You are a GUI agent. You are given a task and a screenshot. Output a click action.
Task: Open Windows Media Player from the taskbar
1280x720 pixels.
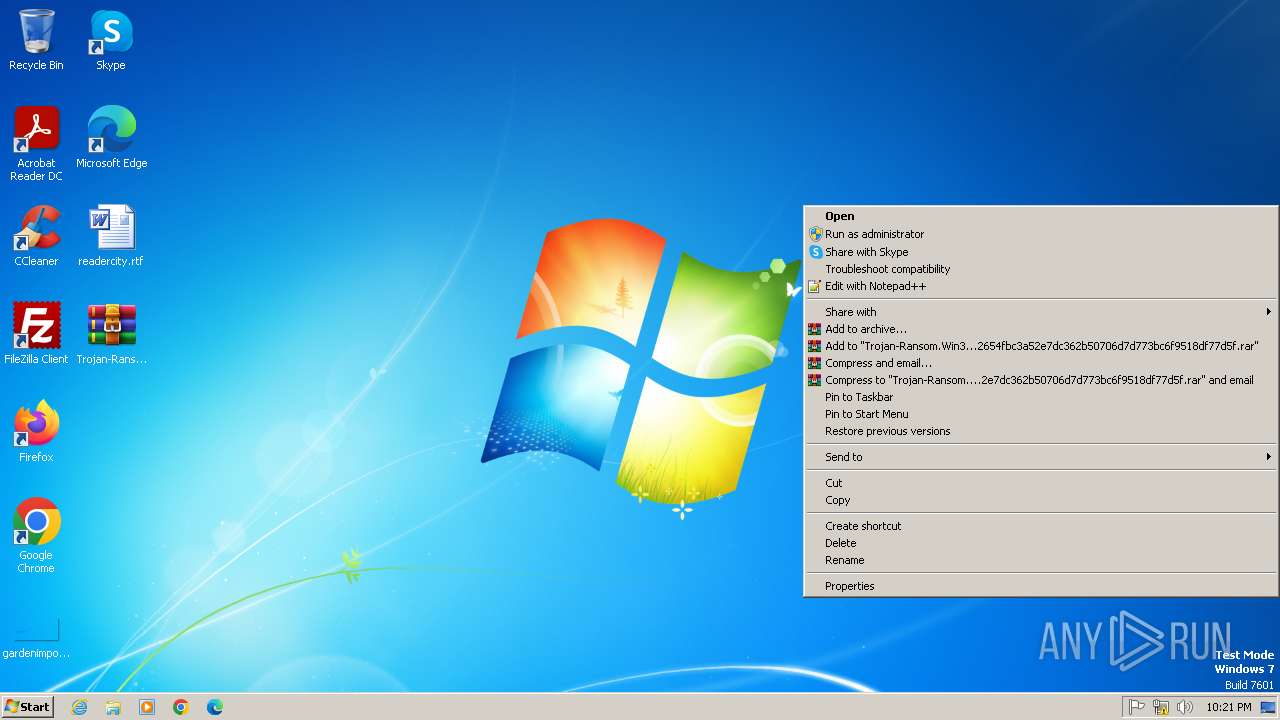click(147, 707)
